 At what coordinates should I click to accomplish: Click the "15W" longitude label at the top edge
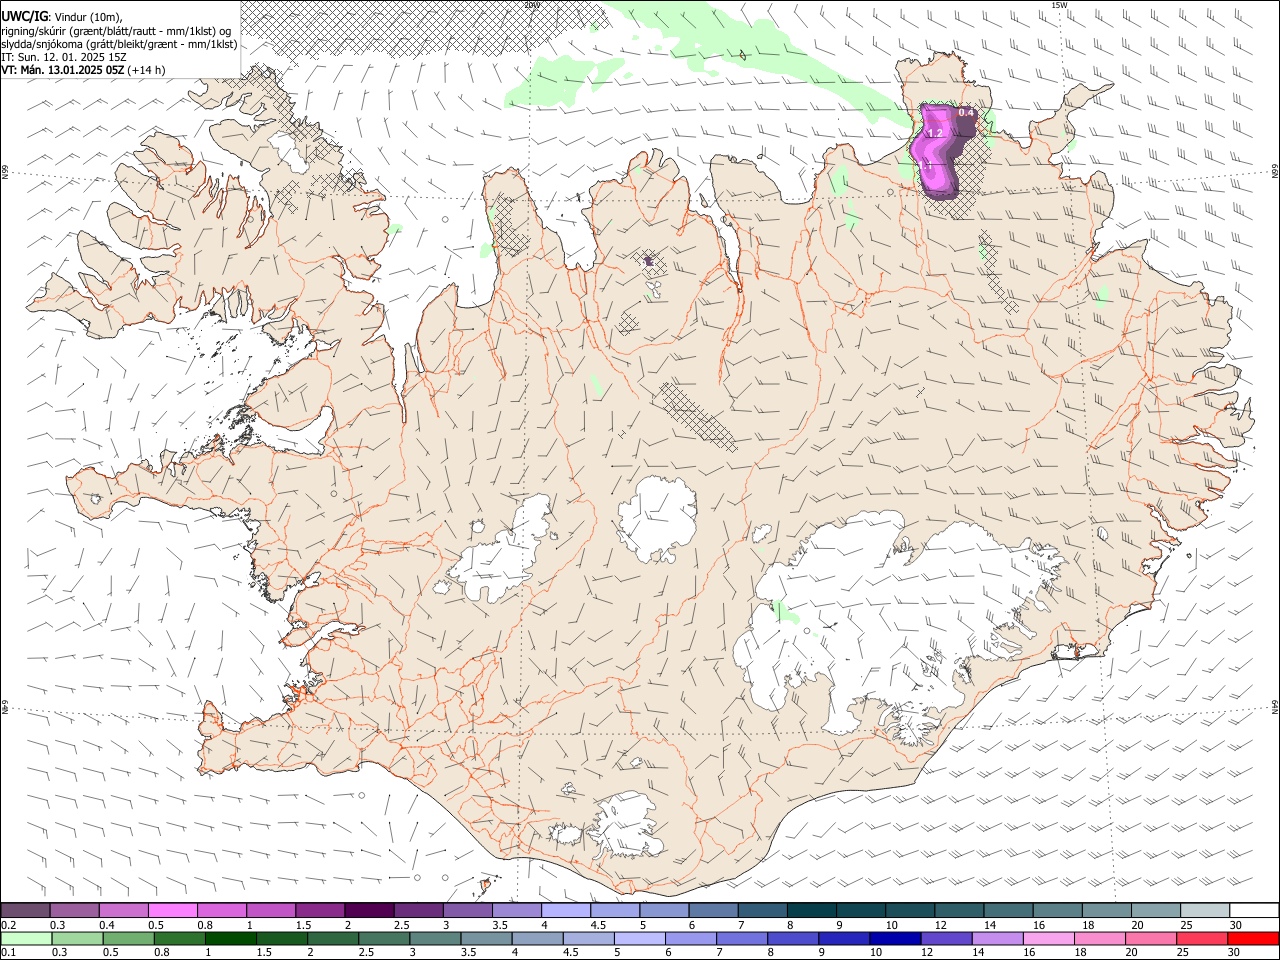click(x=1059, y=5)
